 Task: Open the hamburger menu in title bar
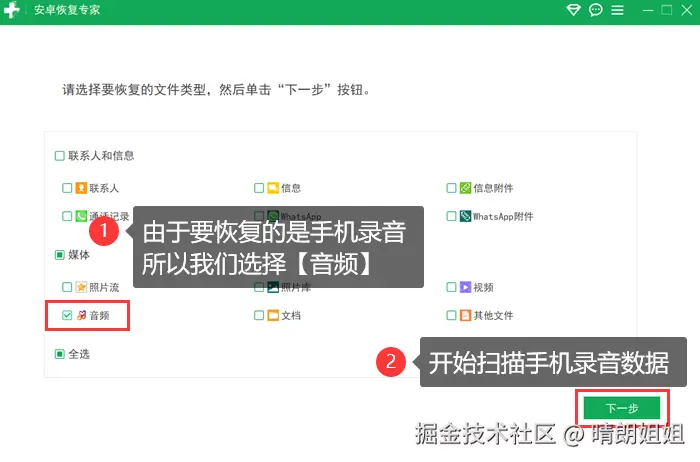(x=617, y=10)
